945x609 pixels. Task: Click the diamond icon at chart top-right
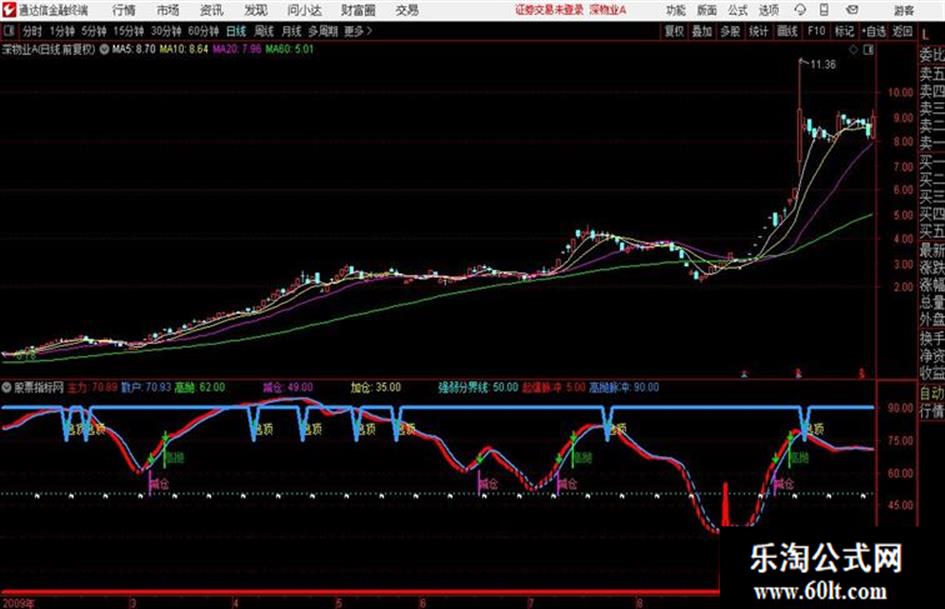click(853, 50)
